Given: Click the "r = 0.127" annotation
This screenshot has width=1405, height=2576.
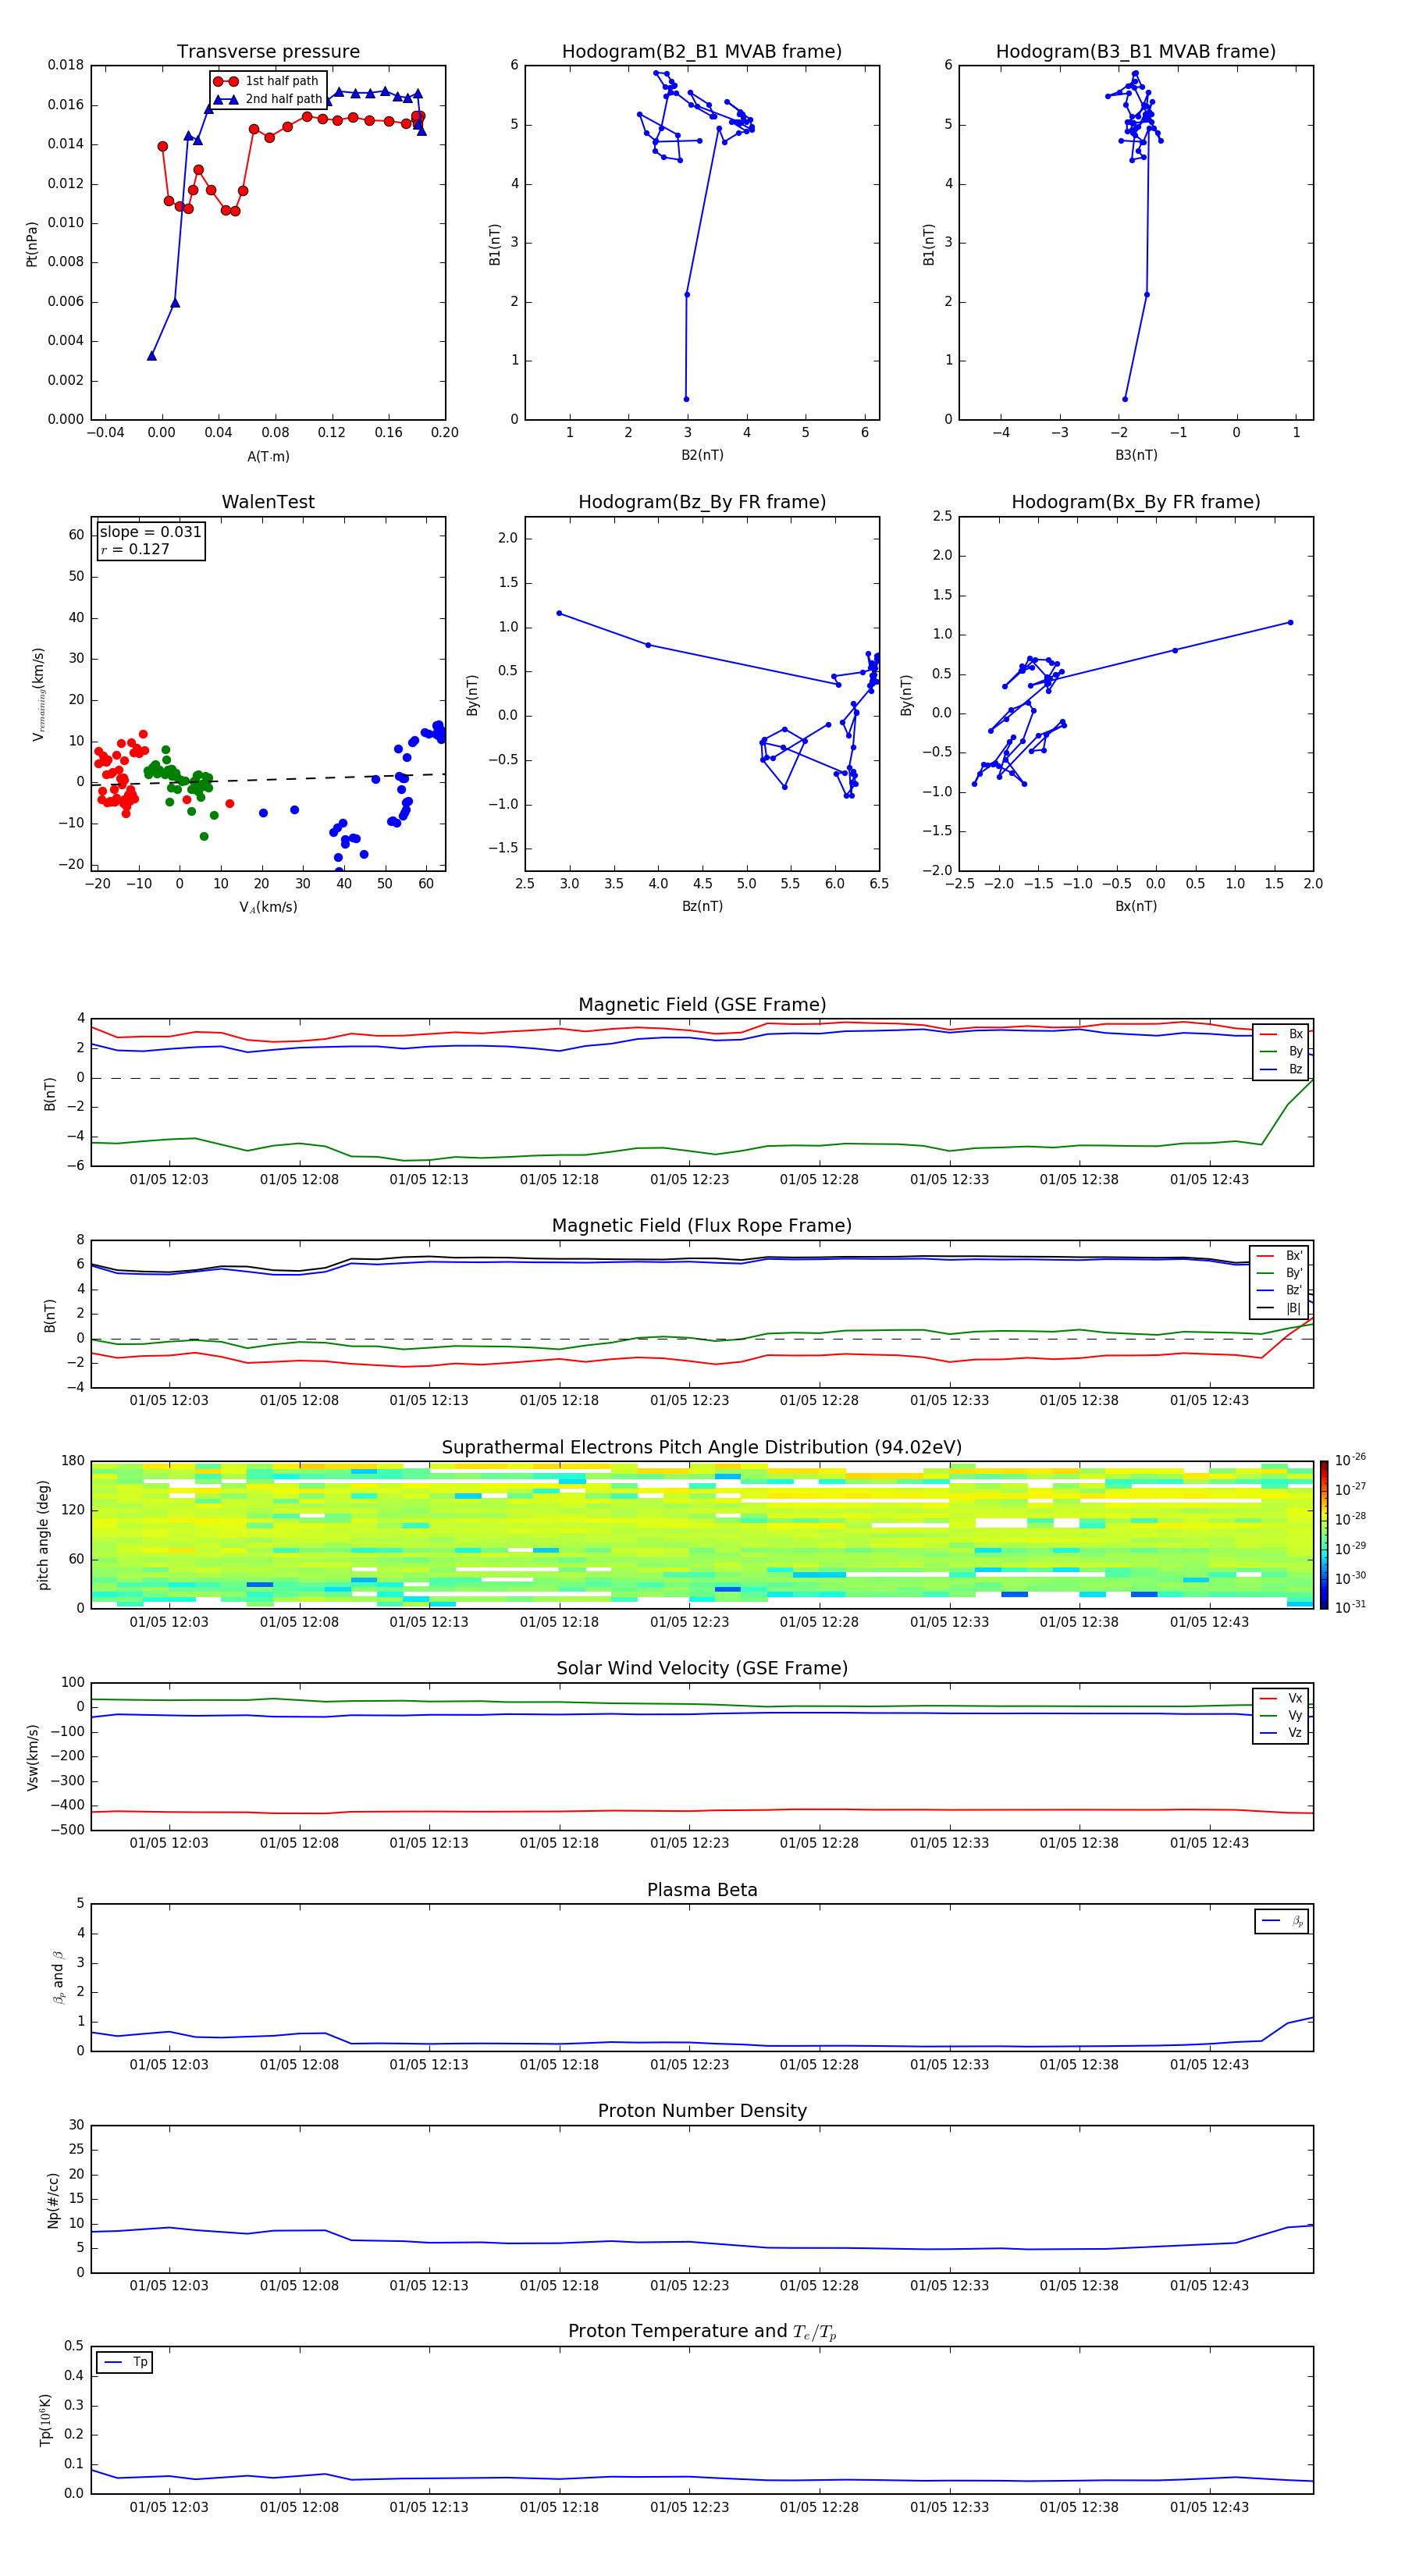Looking at the screenshot, I should click(x=135, y=549).
